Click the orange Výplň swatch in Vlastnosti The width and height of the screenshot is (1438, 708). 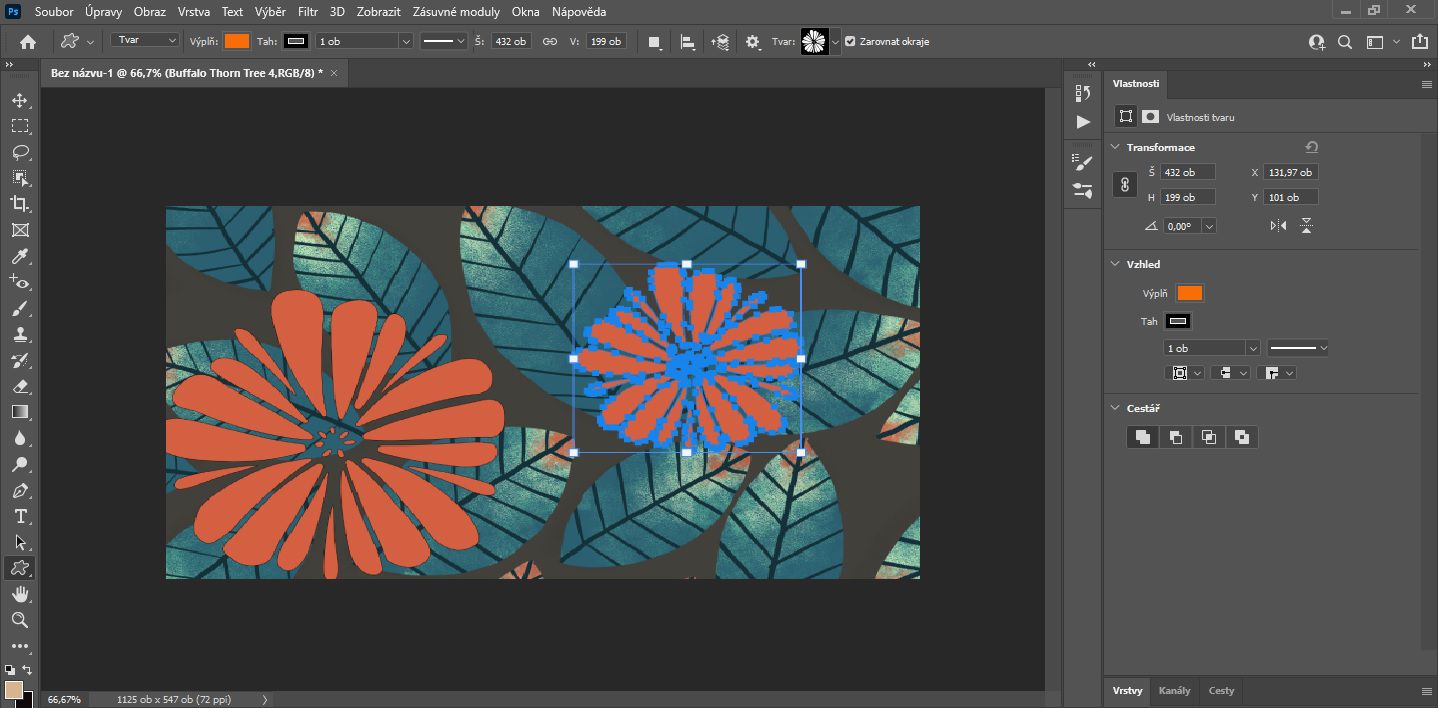1189,293
